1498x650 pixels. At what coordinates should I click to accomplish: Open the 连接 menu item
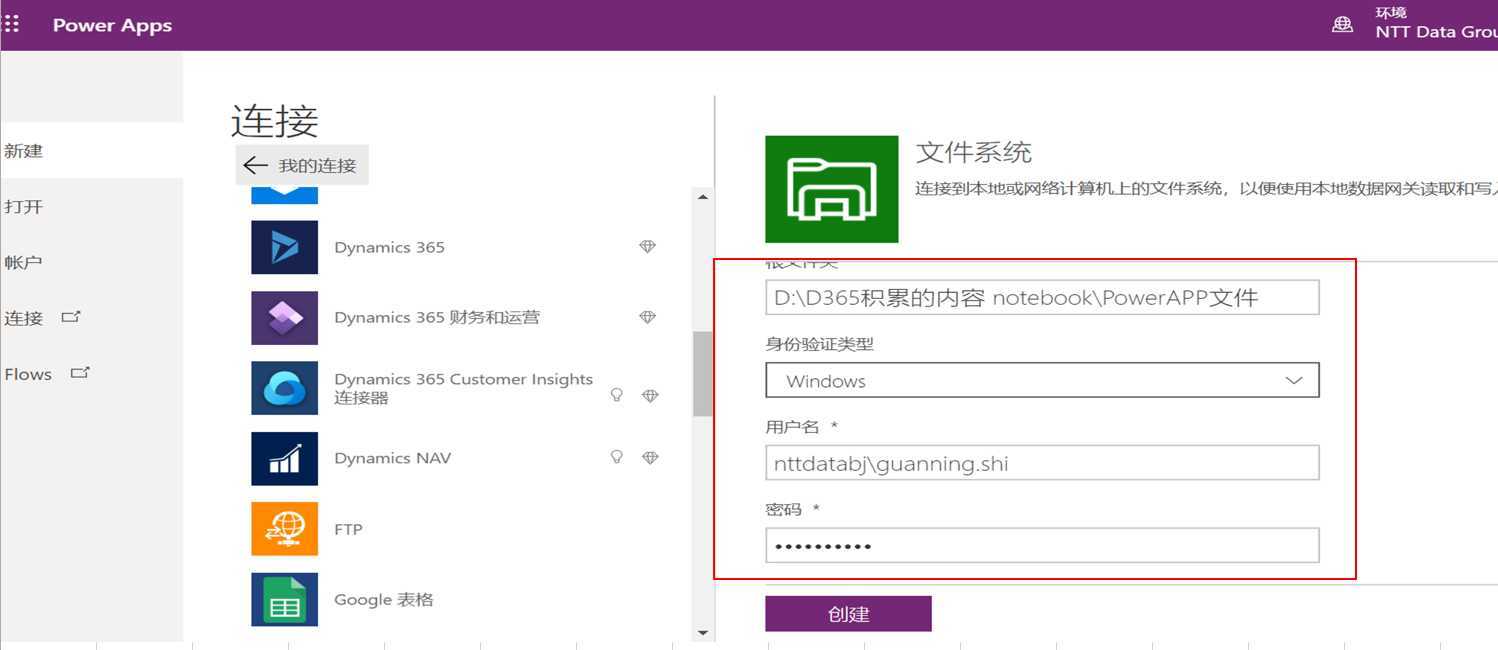[x=92, y=318]
